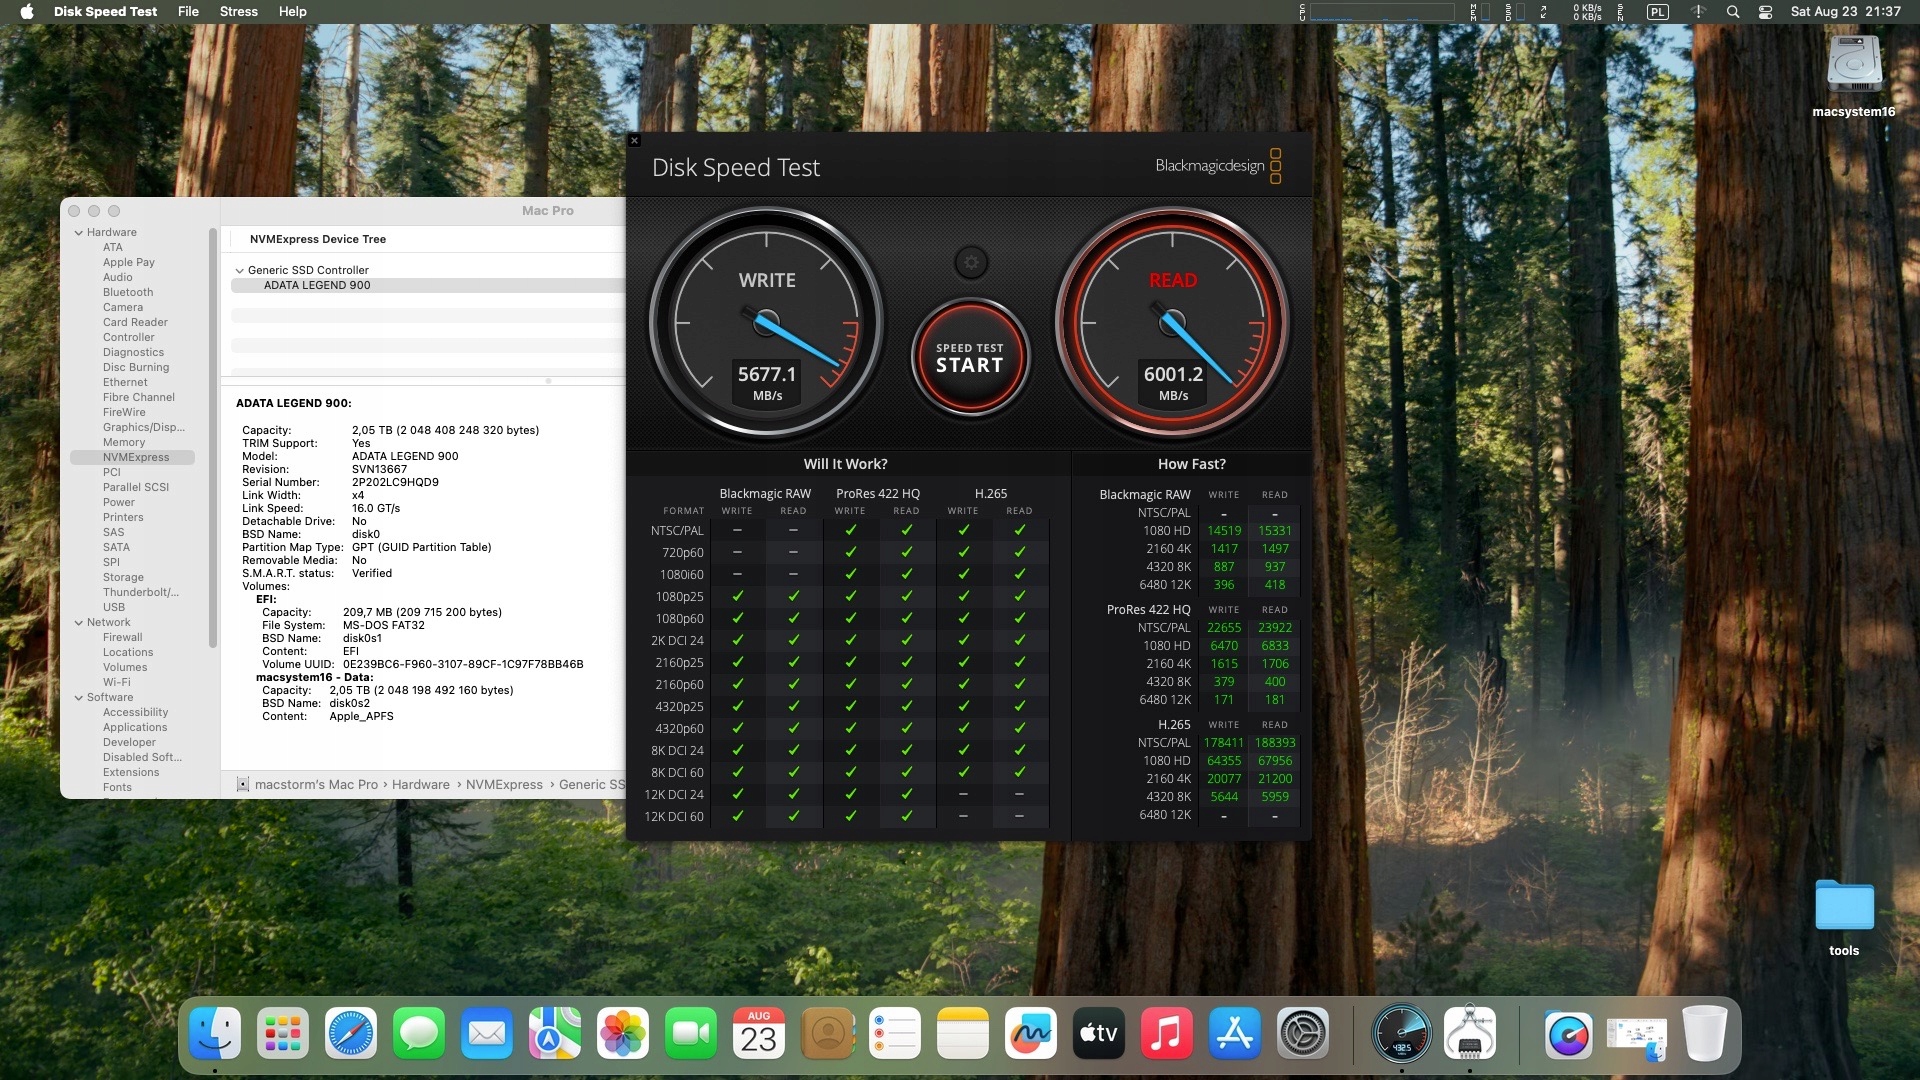
Task: Click NVMExpress in the path bar
Action: (504, 785)
